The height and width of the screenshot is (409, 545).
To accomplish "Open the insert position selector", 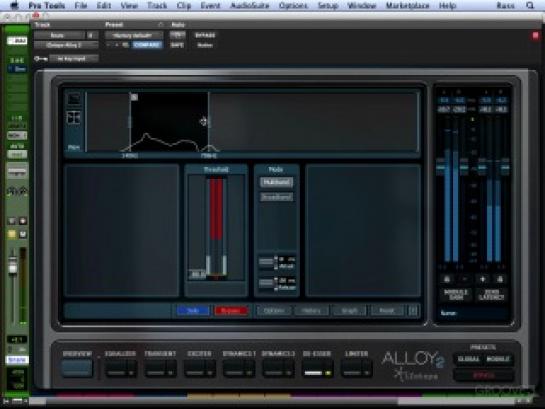I will [92, 35].
